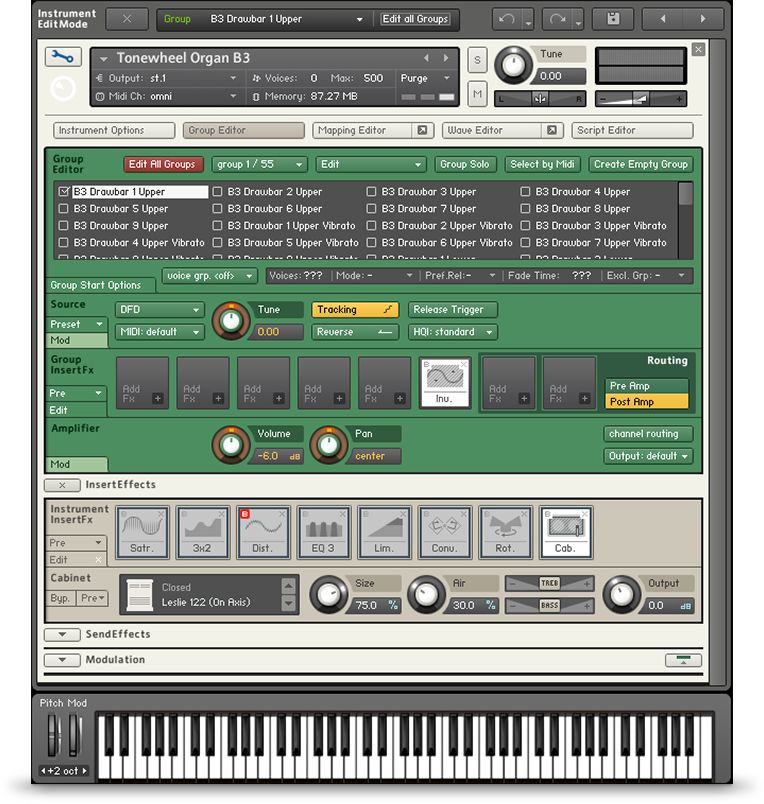Click the Volume knob in Amplifier
764x804 pixels.
tap(231, 444)
